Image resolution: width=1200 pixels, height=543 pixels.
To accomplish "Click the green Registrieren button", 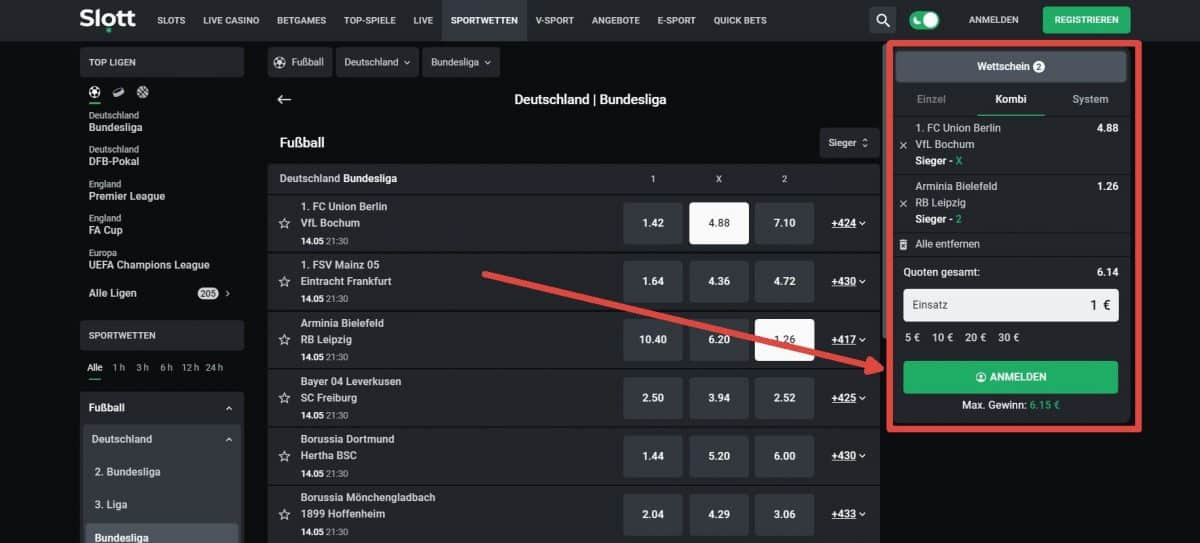I will tap(1086, 20).
